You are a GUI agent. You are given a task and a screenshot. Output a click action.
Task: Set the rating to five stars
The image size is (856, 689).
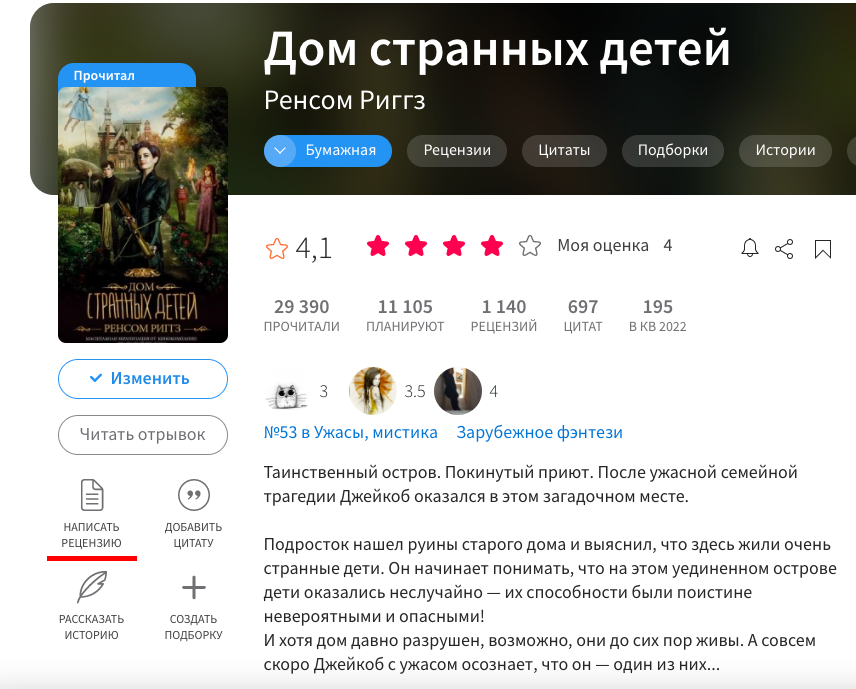[530, 246]
